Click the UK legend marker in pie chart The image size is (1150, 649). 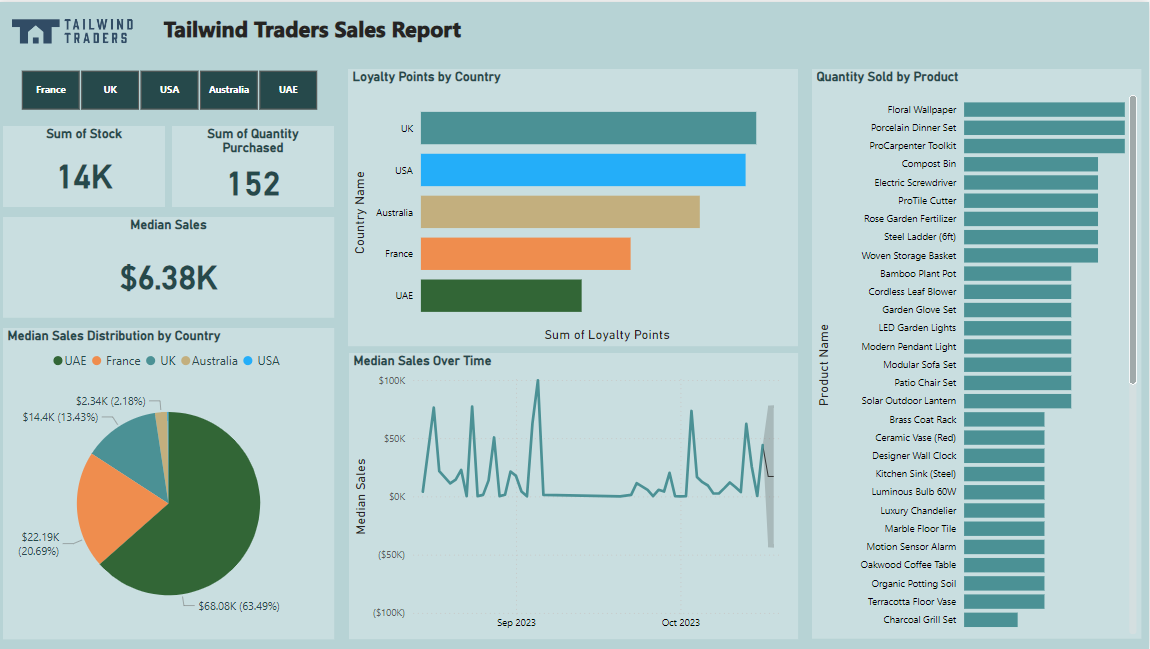click(x=151, y=361)
